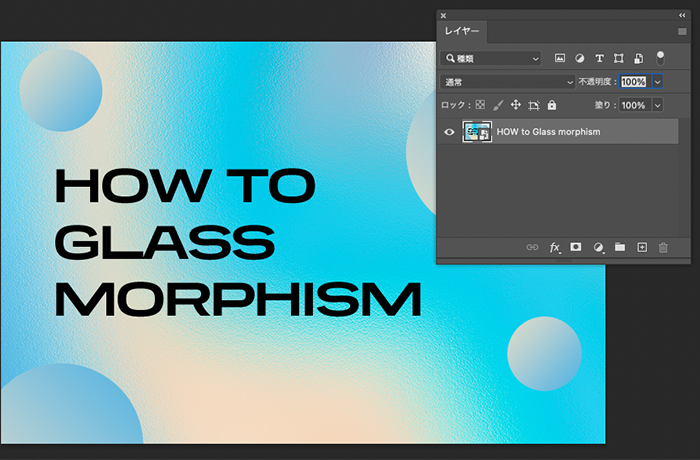Add a layer style with fx button
Viewport: 700px width, 460px height.
[x=554, y=247]
